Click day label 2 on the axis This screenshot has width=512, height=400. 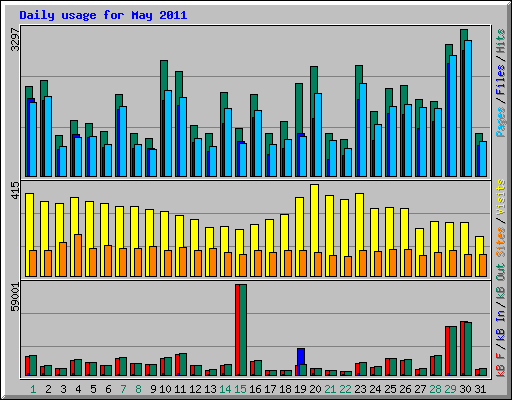pos(48,389)
